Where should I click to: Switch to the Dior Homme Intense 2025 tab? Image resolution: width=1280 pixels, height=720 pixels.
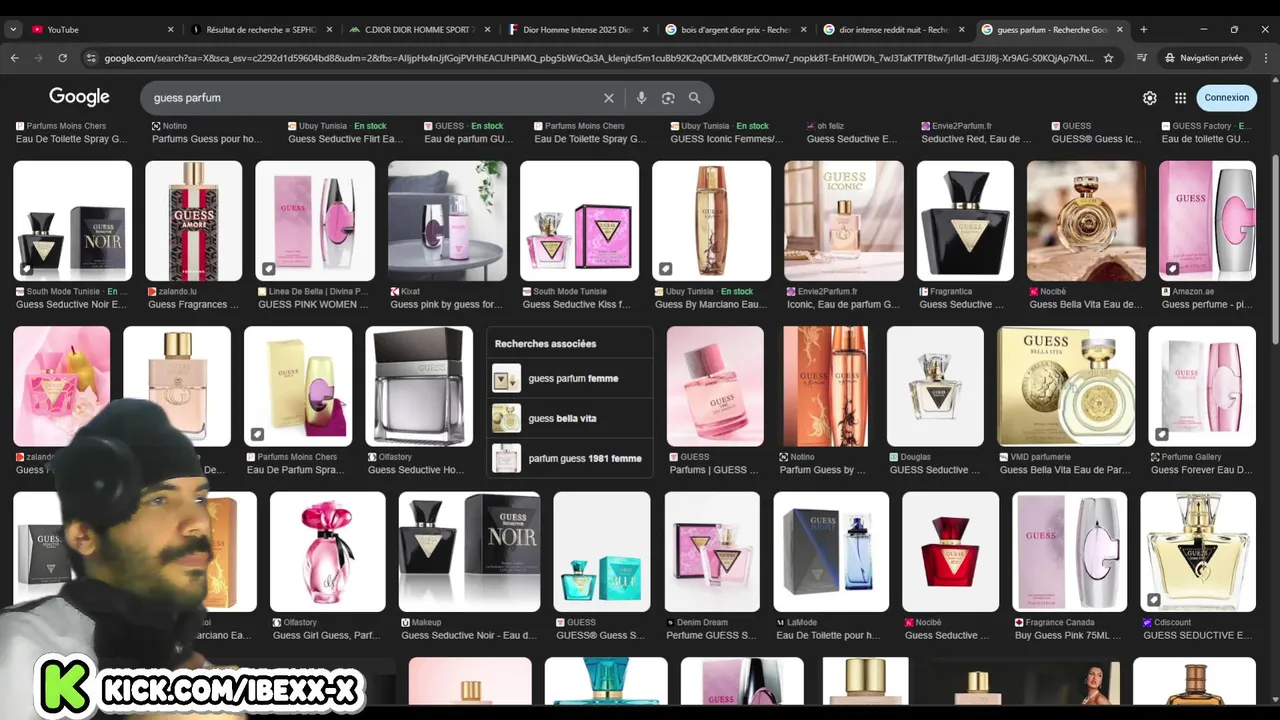coord(576,29)
